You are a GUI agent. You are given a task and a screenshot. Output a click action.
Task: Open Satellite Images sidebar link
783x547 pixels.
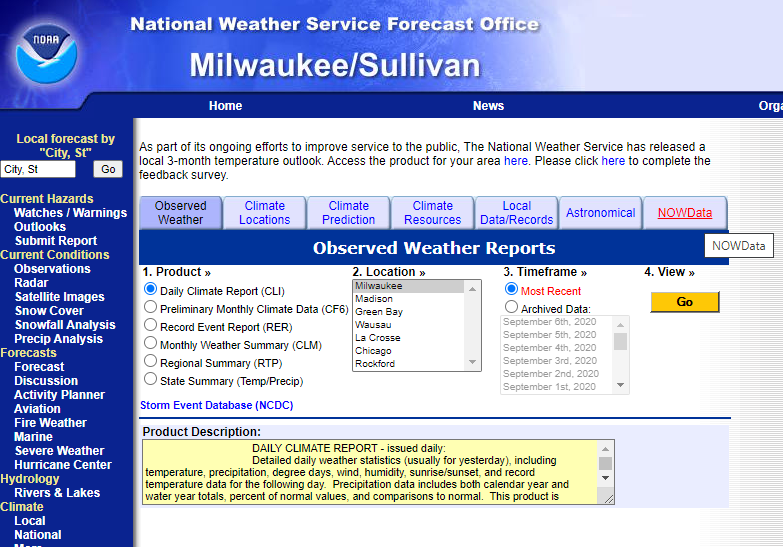[59, 297]
